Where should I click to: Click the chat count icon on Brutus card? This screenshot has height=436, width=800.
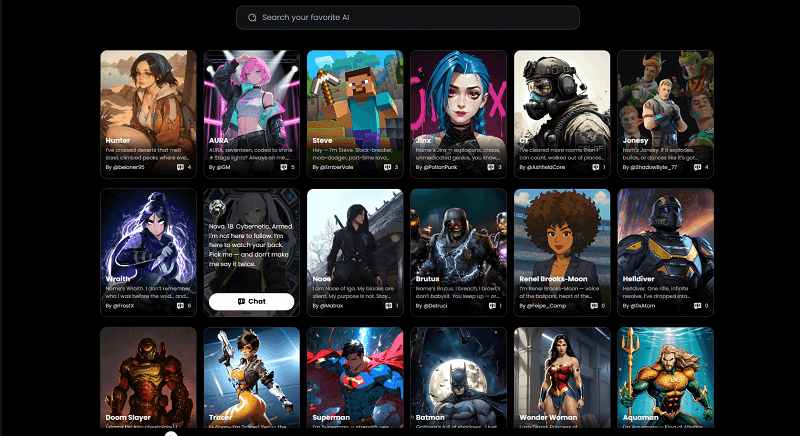[490, 305]
